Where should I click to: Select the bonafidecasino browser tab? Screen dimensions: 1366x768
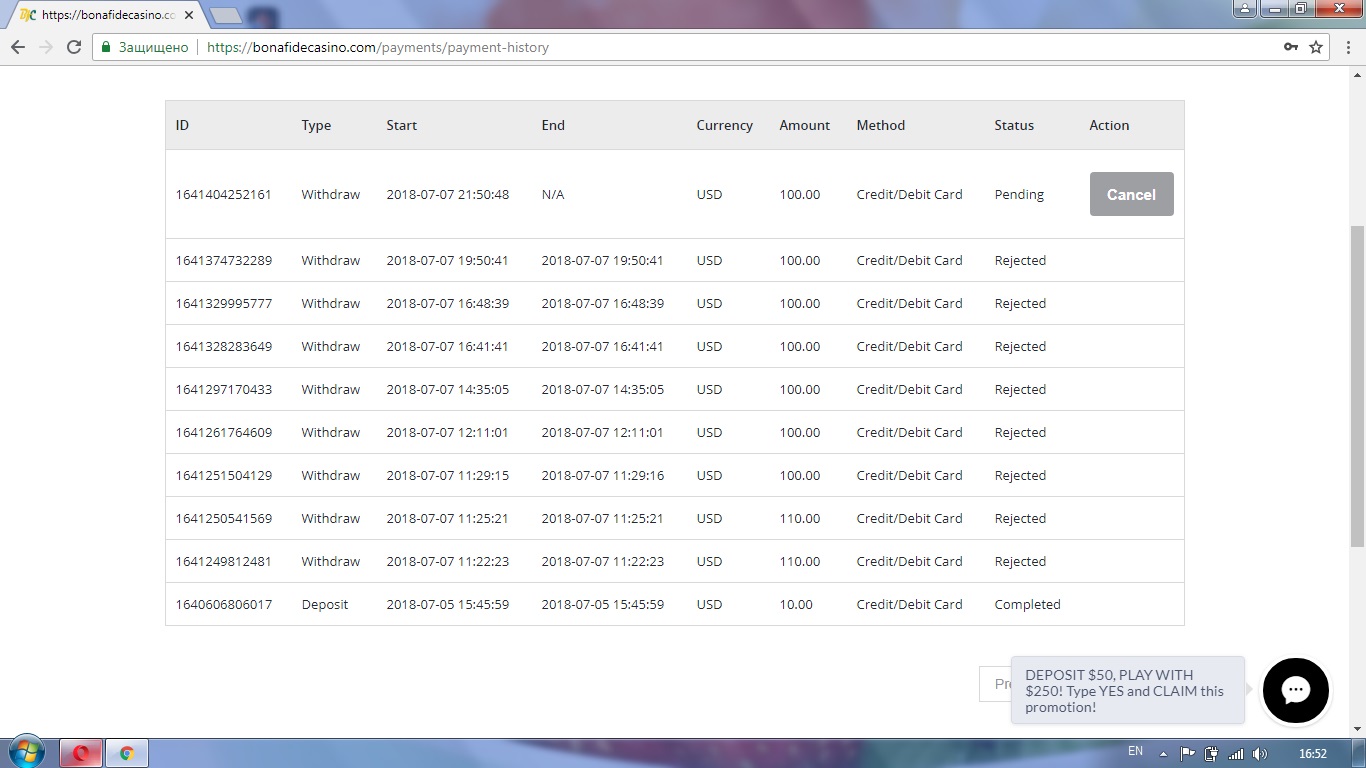tap(100, 15)
